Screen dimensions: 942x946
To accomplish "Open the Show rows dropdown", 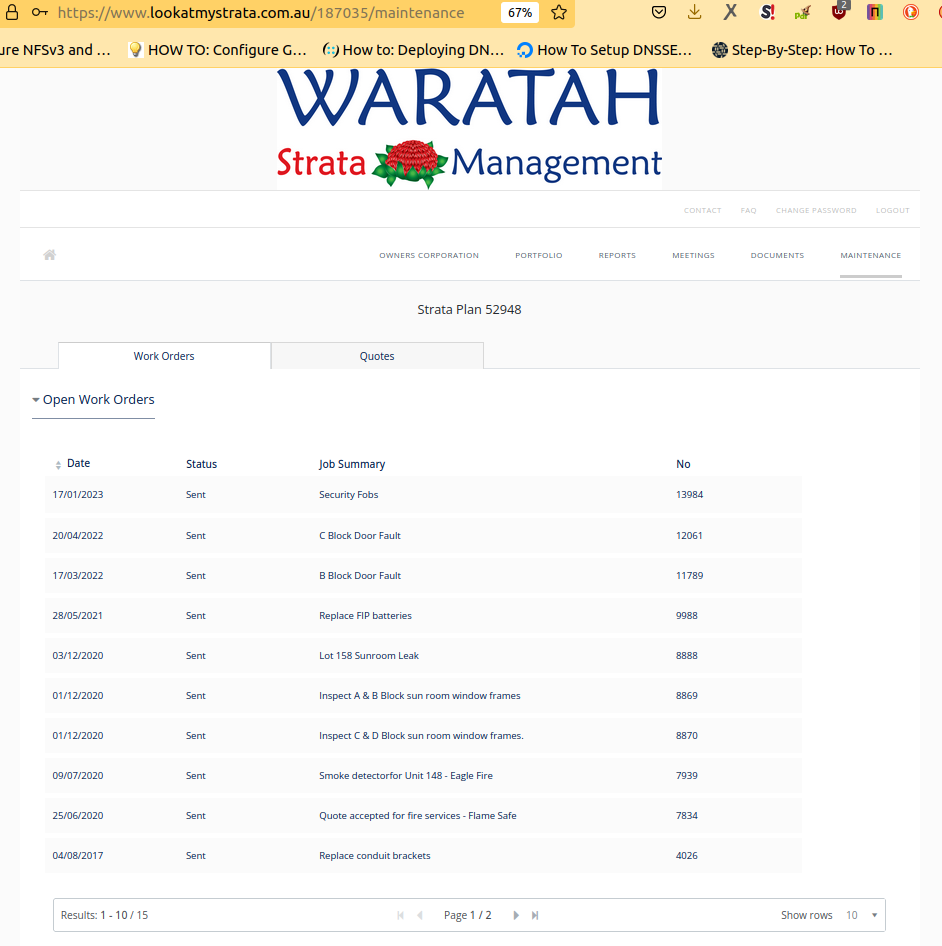I will pyautogui.click(x=861, y=915).
